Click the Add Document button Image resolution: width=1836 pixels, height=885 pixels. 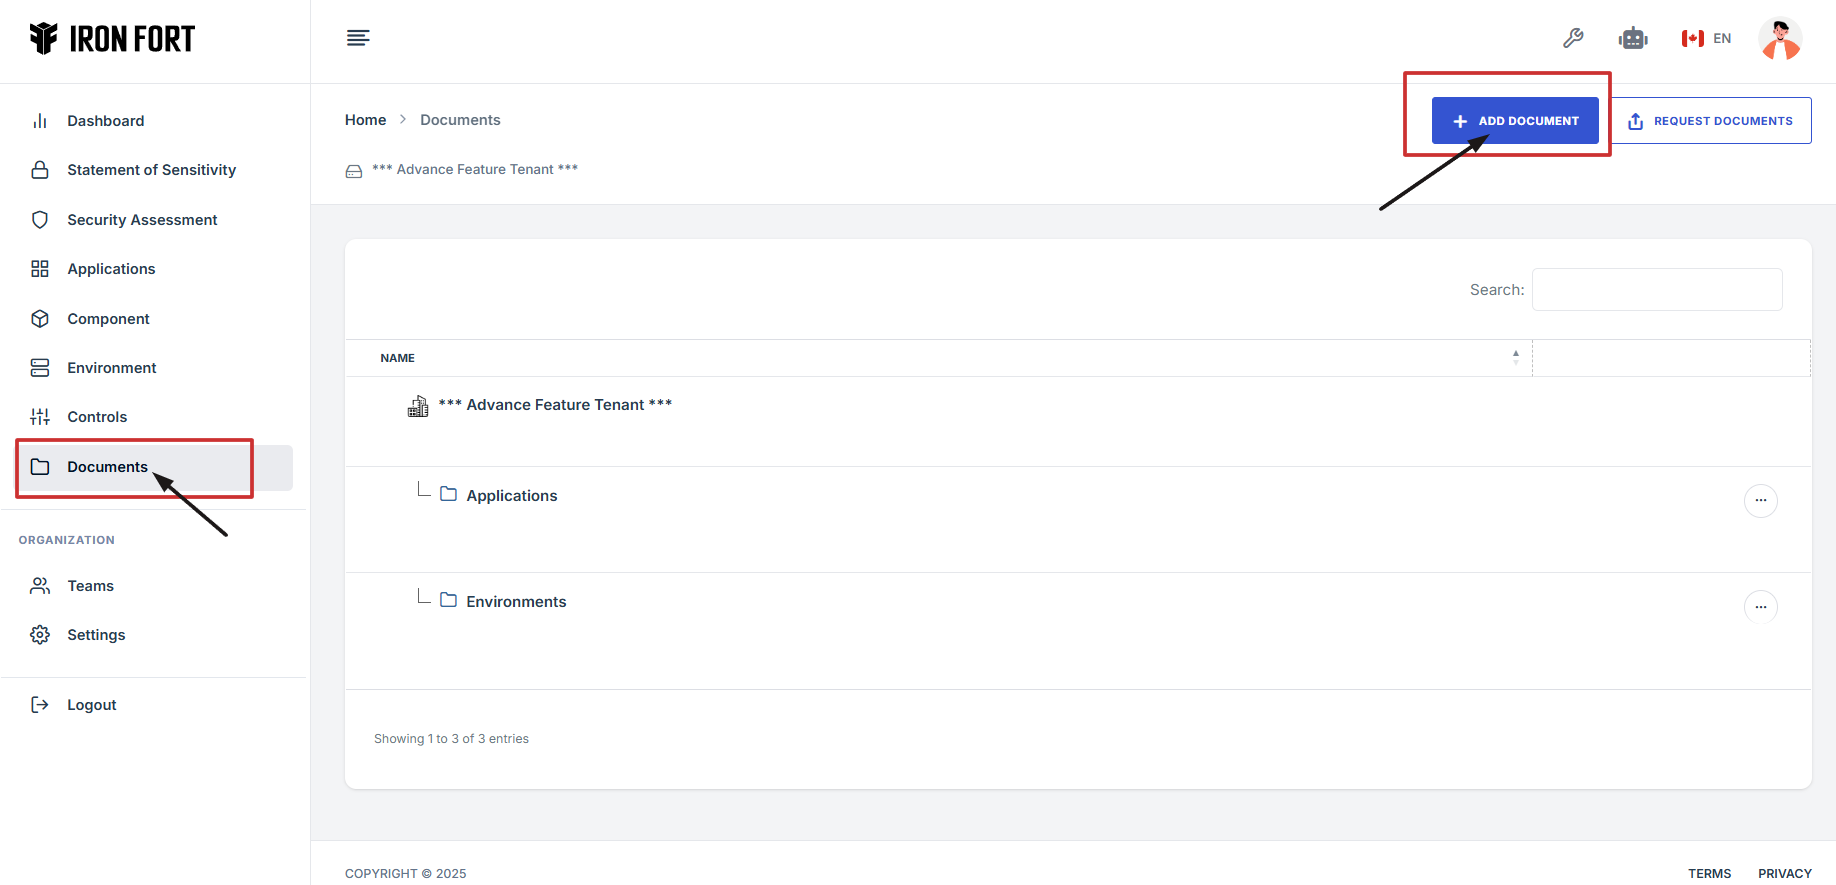coord(1515,121)
